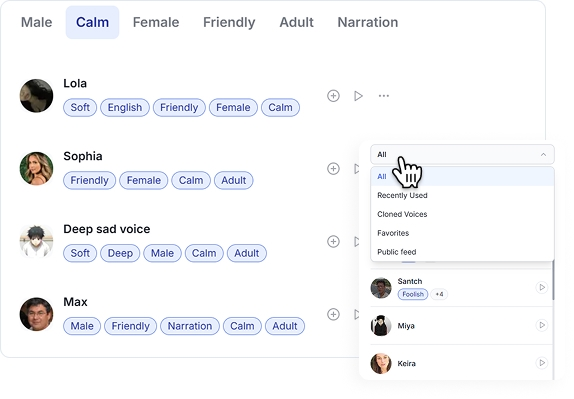The height and width of the screenshot is (399, 574).
Task: Switch to the Female tab
Action: coord(156,22)
